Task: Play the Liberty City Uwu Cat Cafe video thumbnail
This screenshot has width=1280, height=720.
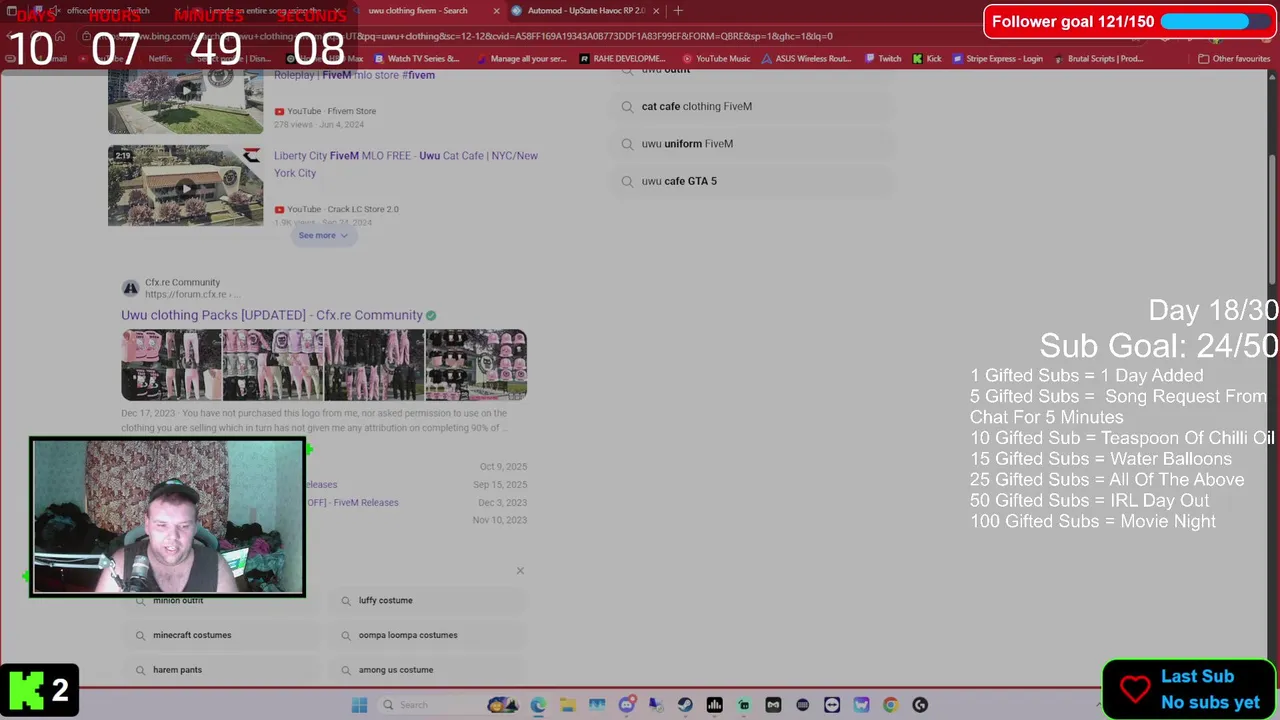Action: point(186,186)
